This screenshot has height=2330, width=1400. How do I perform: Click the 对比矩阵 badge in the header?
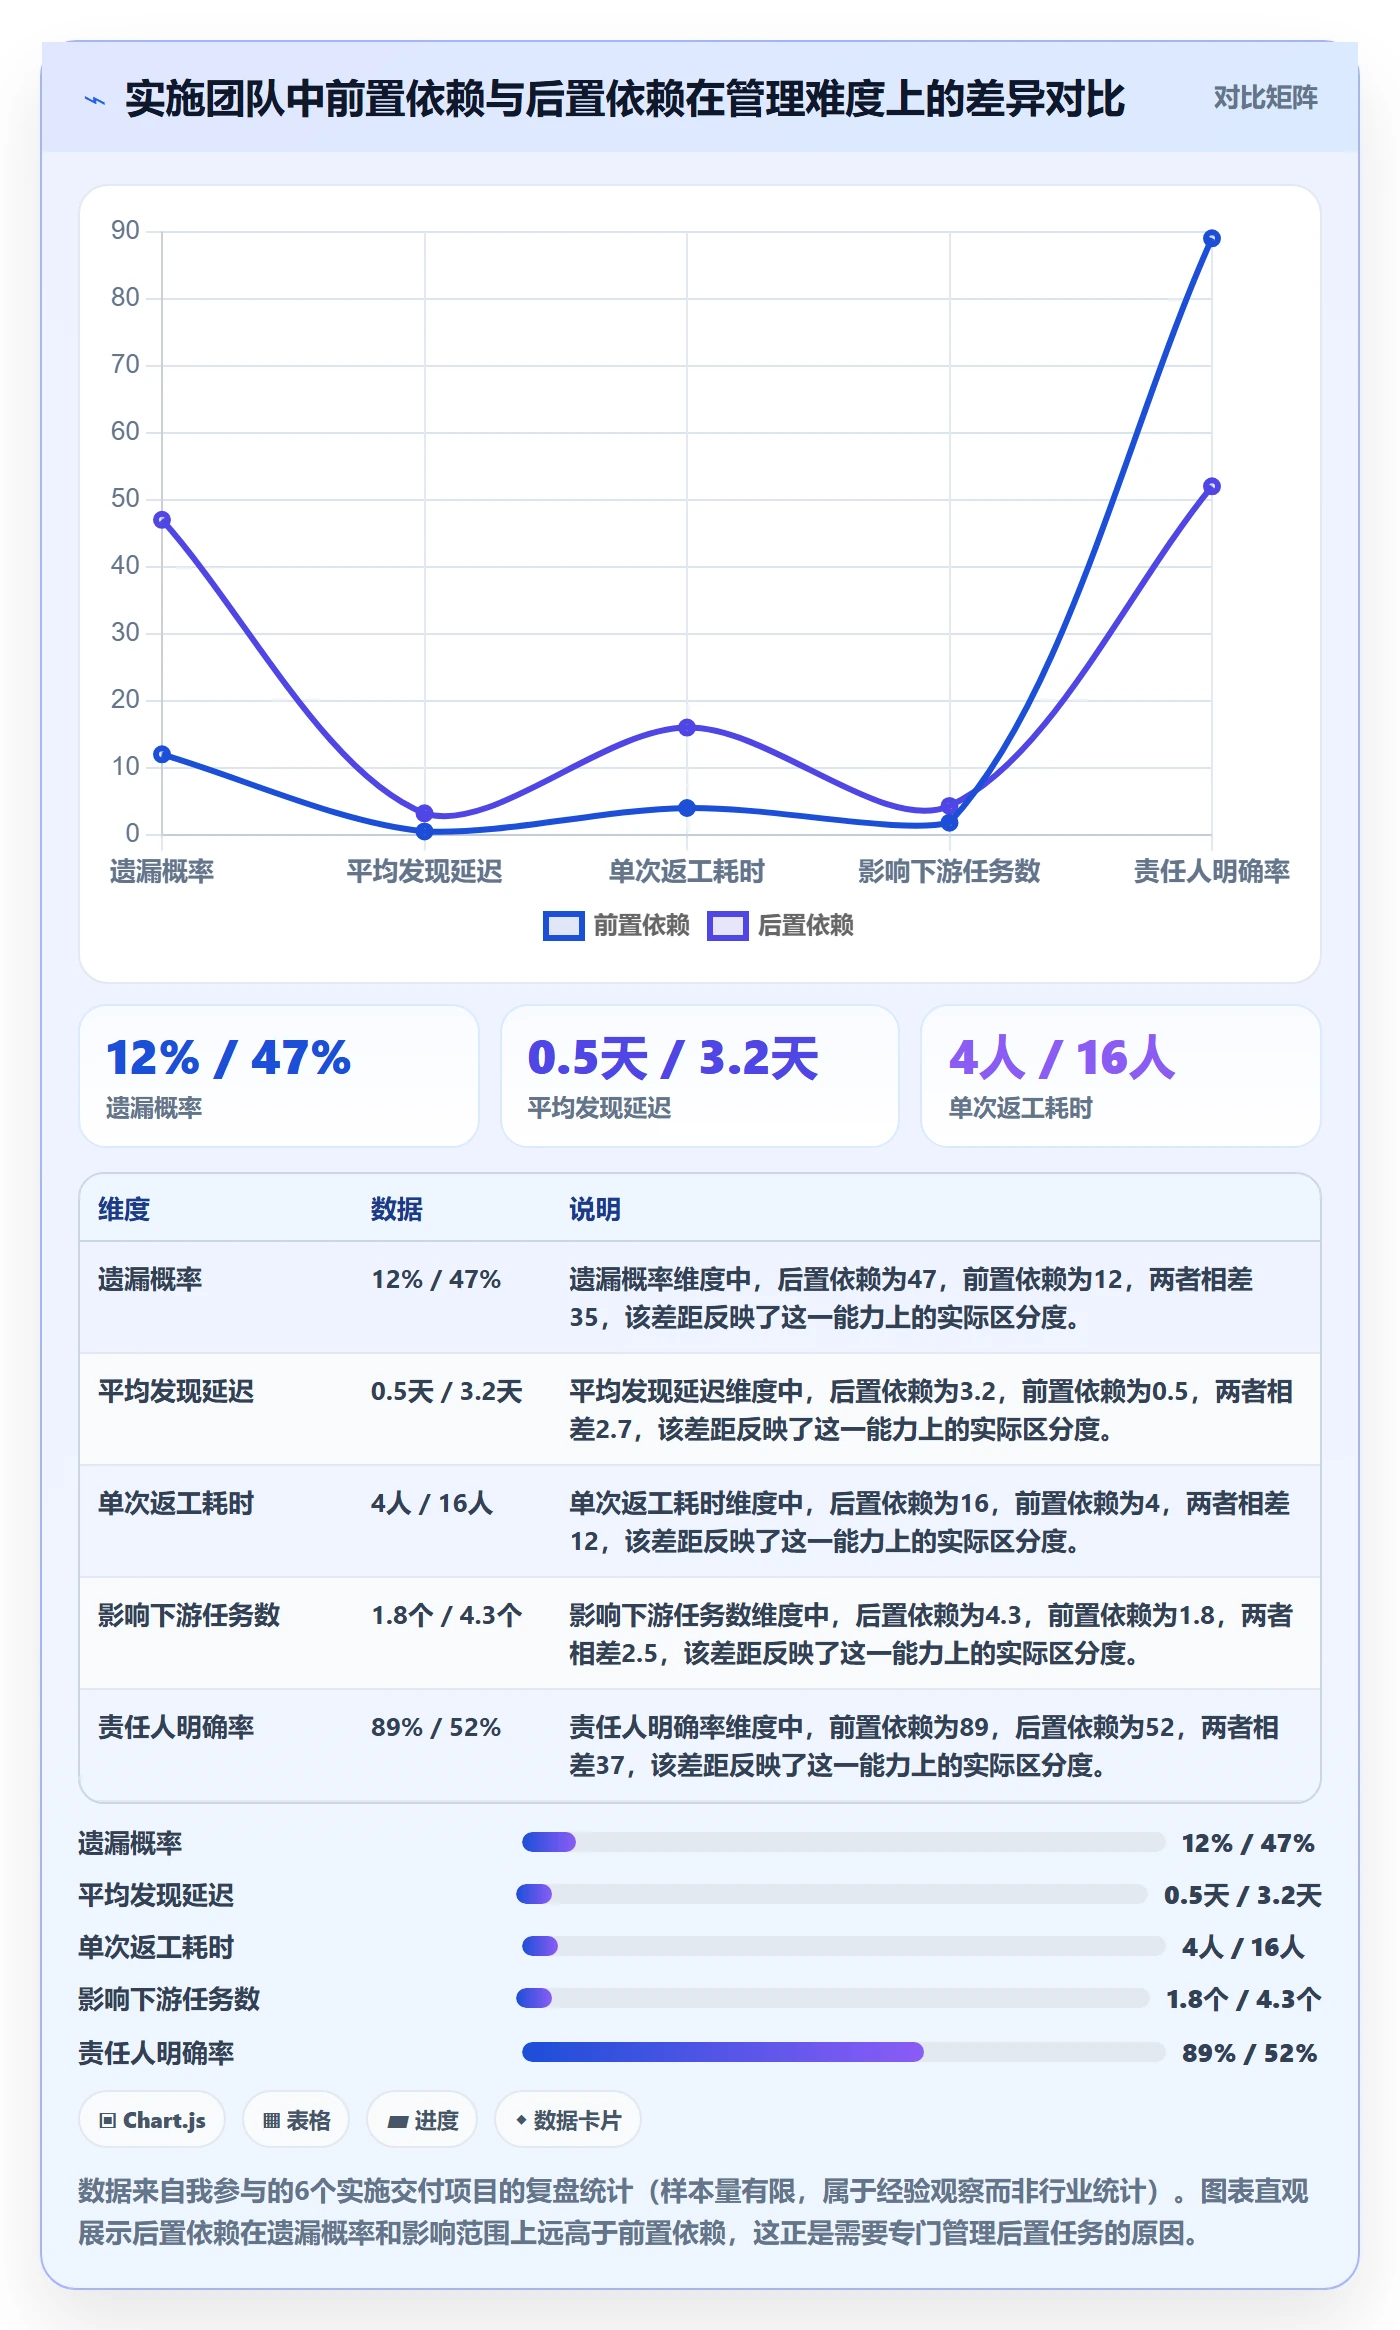click(1265, 97)
